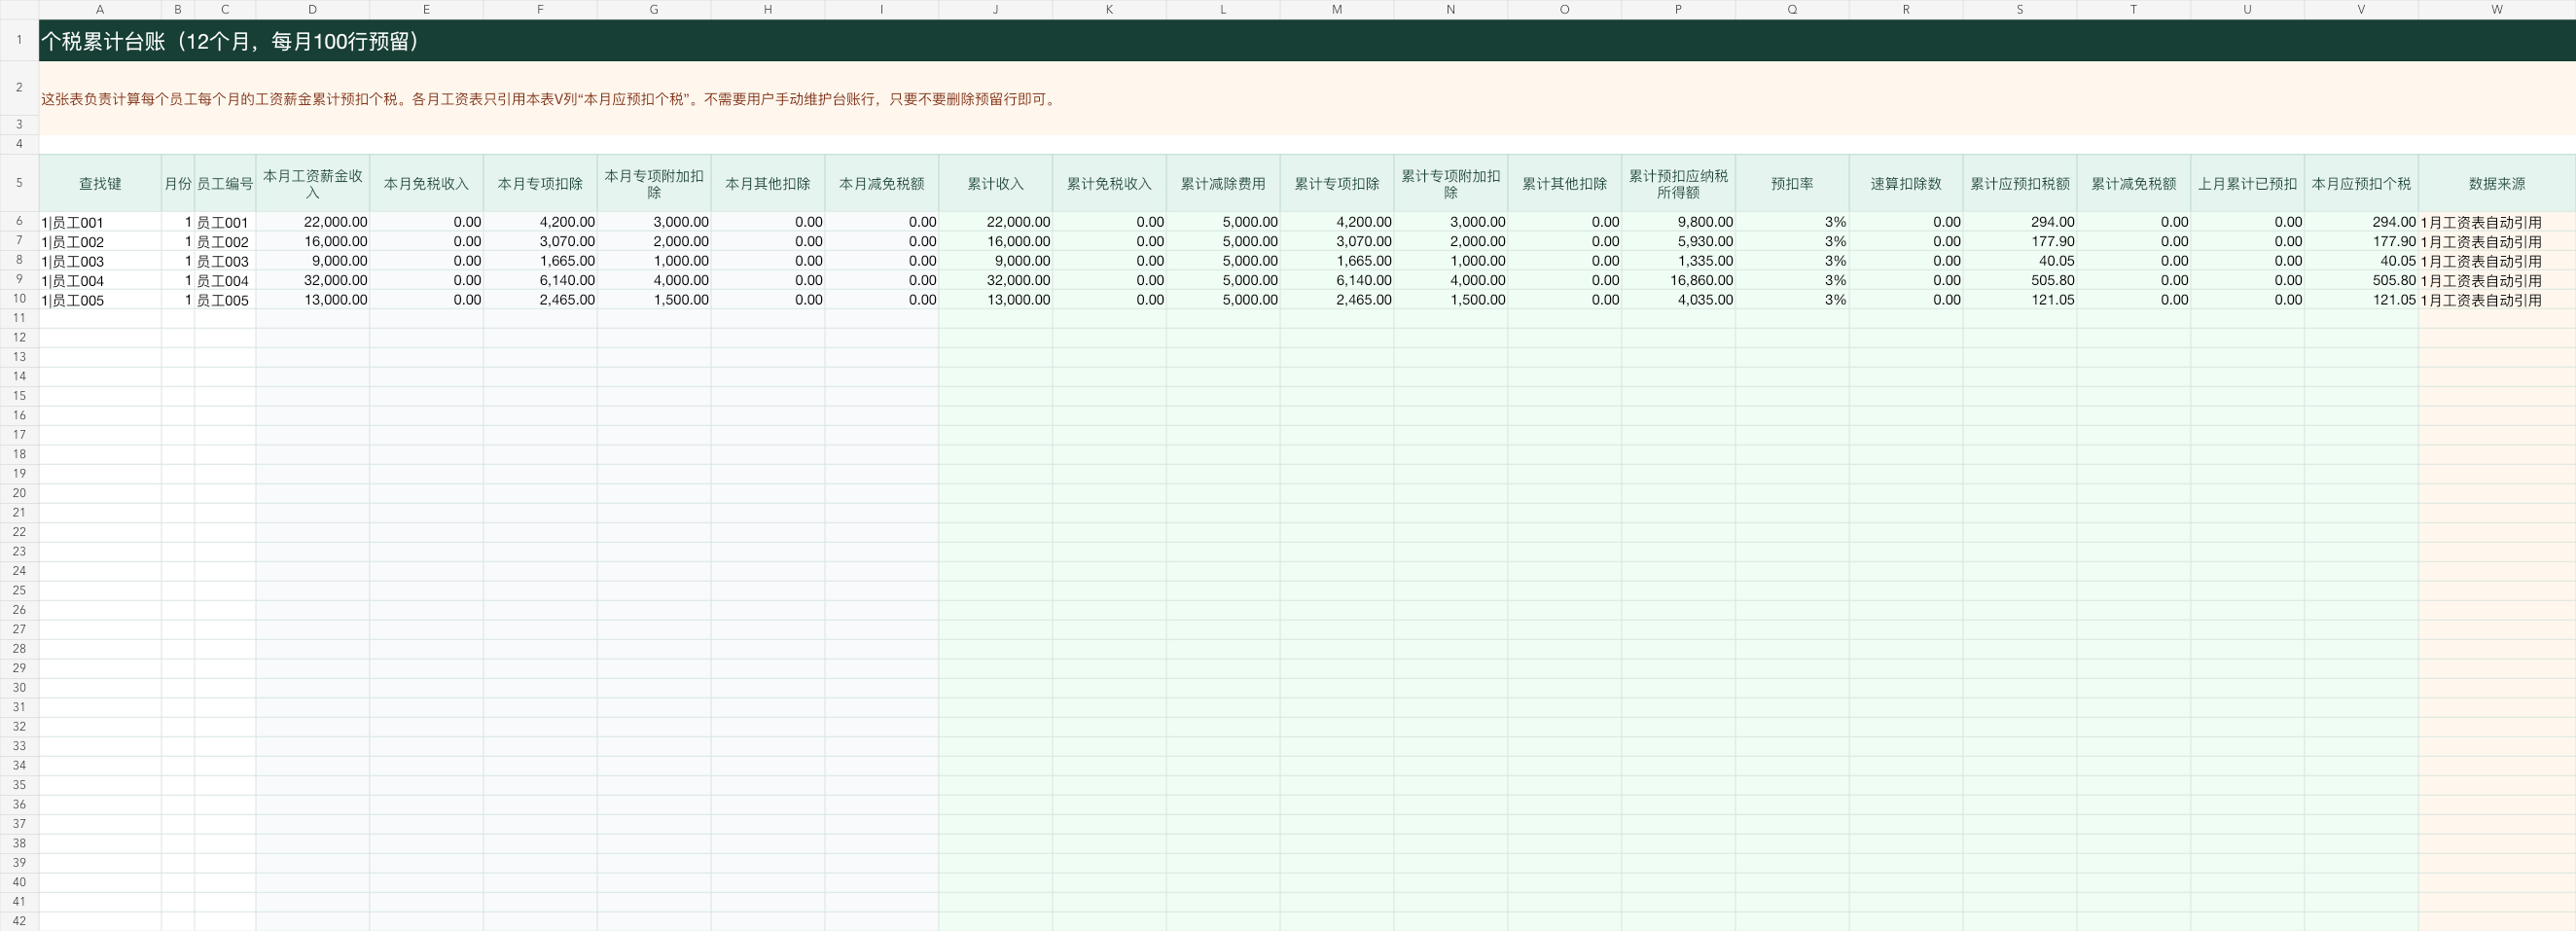2576x931 pixels.
Task: Select the 查找键 header cell
Action: [100, 183]
